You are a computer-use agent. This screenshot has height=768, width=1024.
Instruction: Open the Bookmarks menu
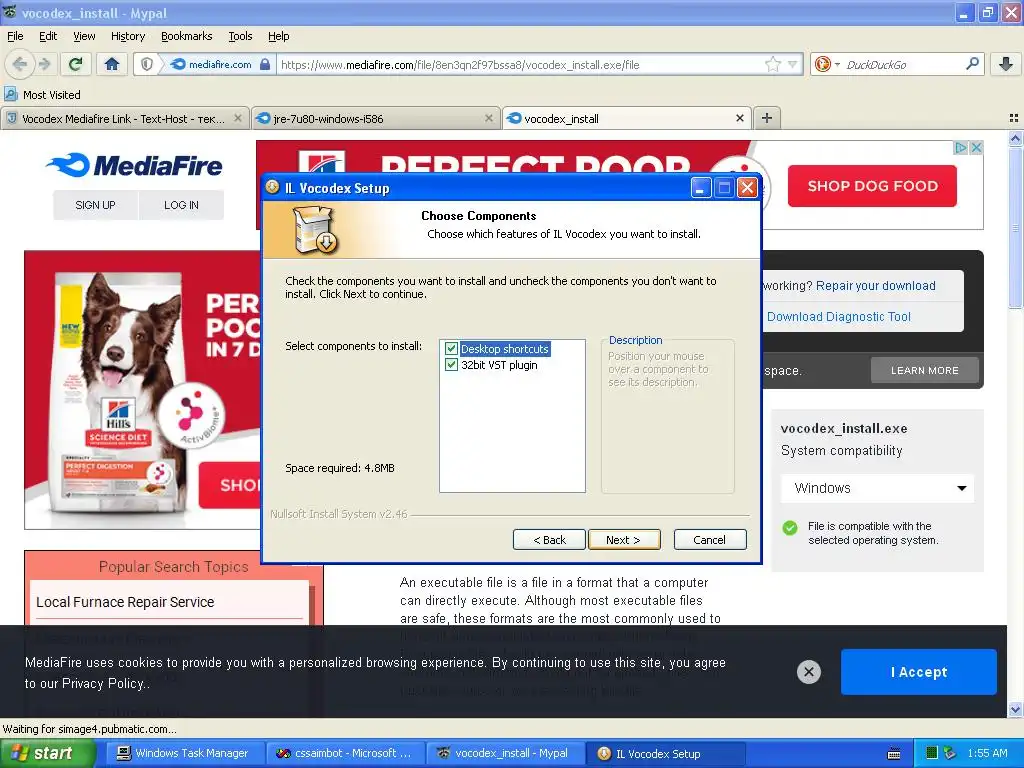[186, 36]
